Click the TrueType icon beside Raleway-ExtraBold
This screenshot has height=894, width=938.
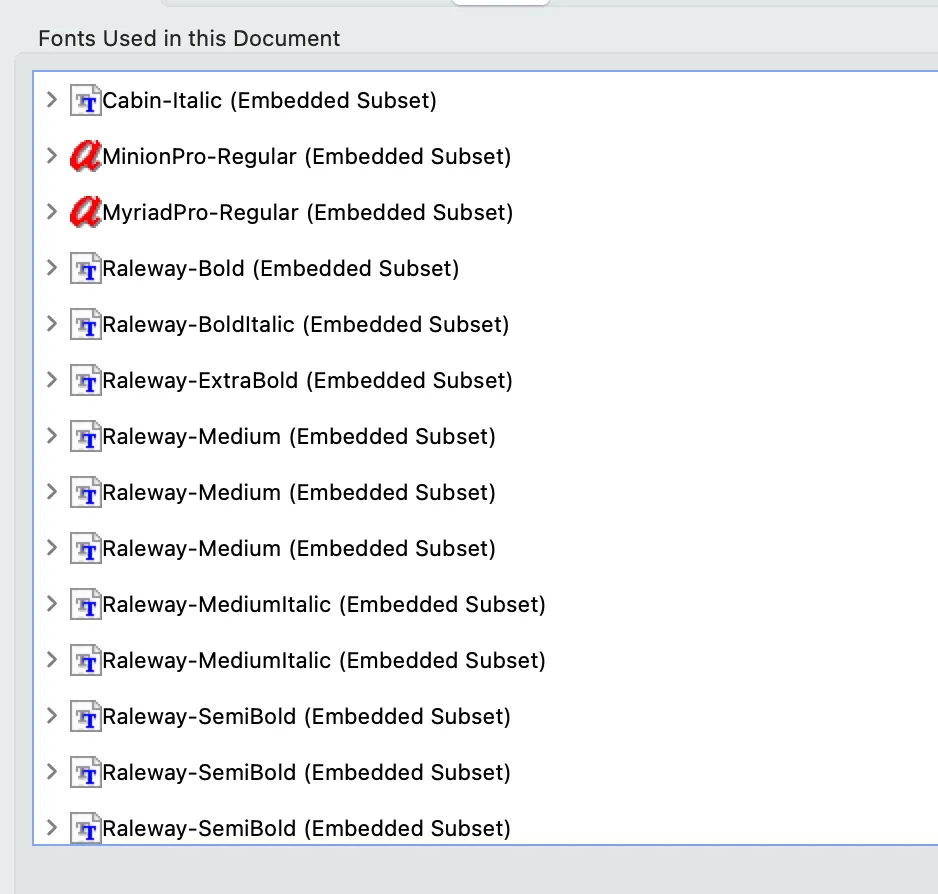(86, 380)
